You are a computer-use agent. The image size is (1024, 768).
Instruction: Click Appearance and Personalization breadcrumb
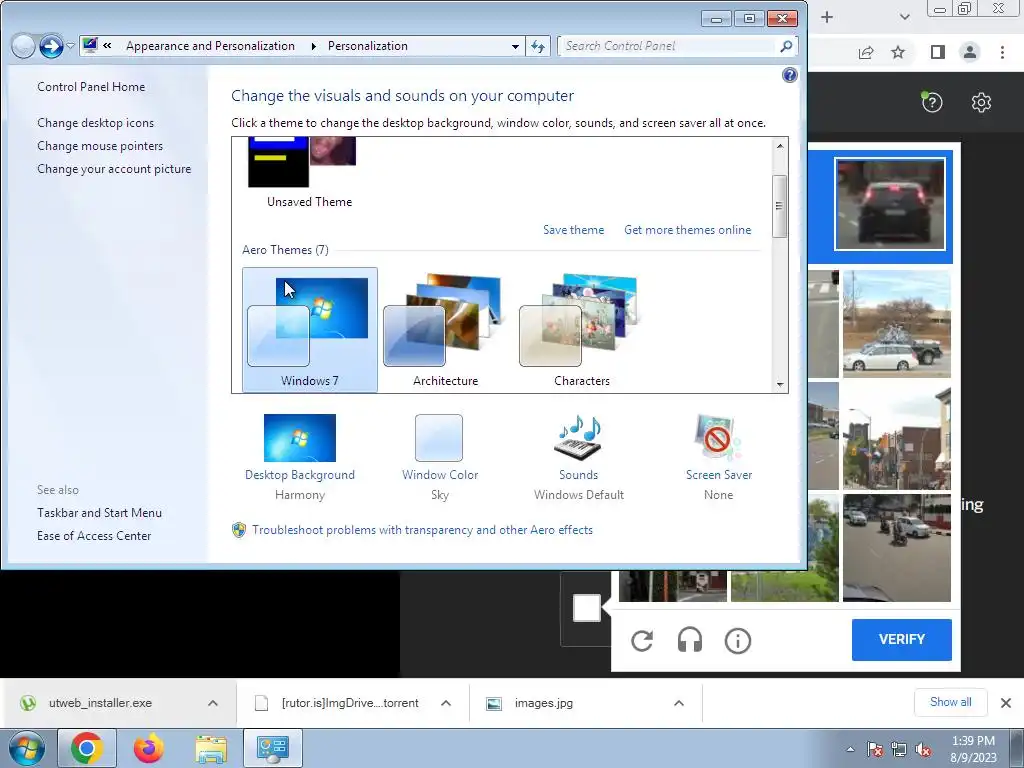[x=210, y=46]
